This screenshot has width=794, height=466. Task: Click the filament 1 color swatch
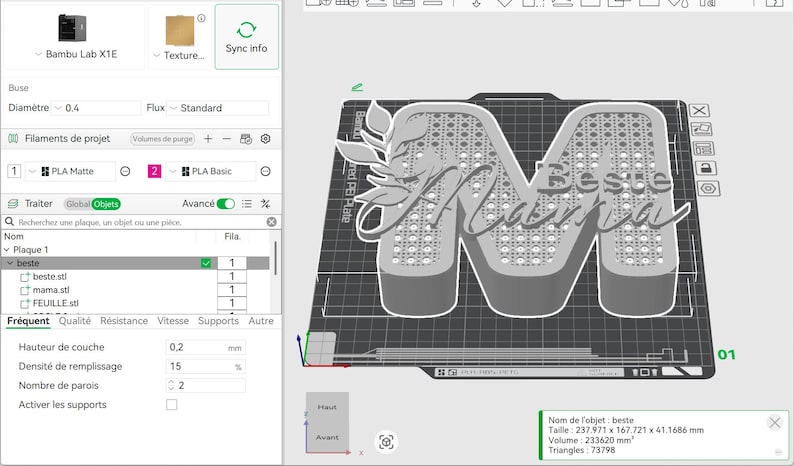[x=14, y=171]
